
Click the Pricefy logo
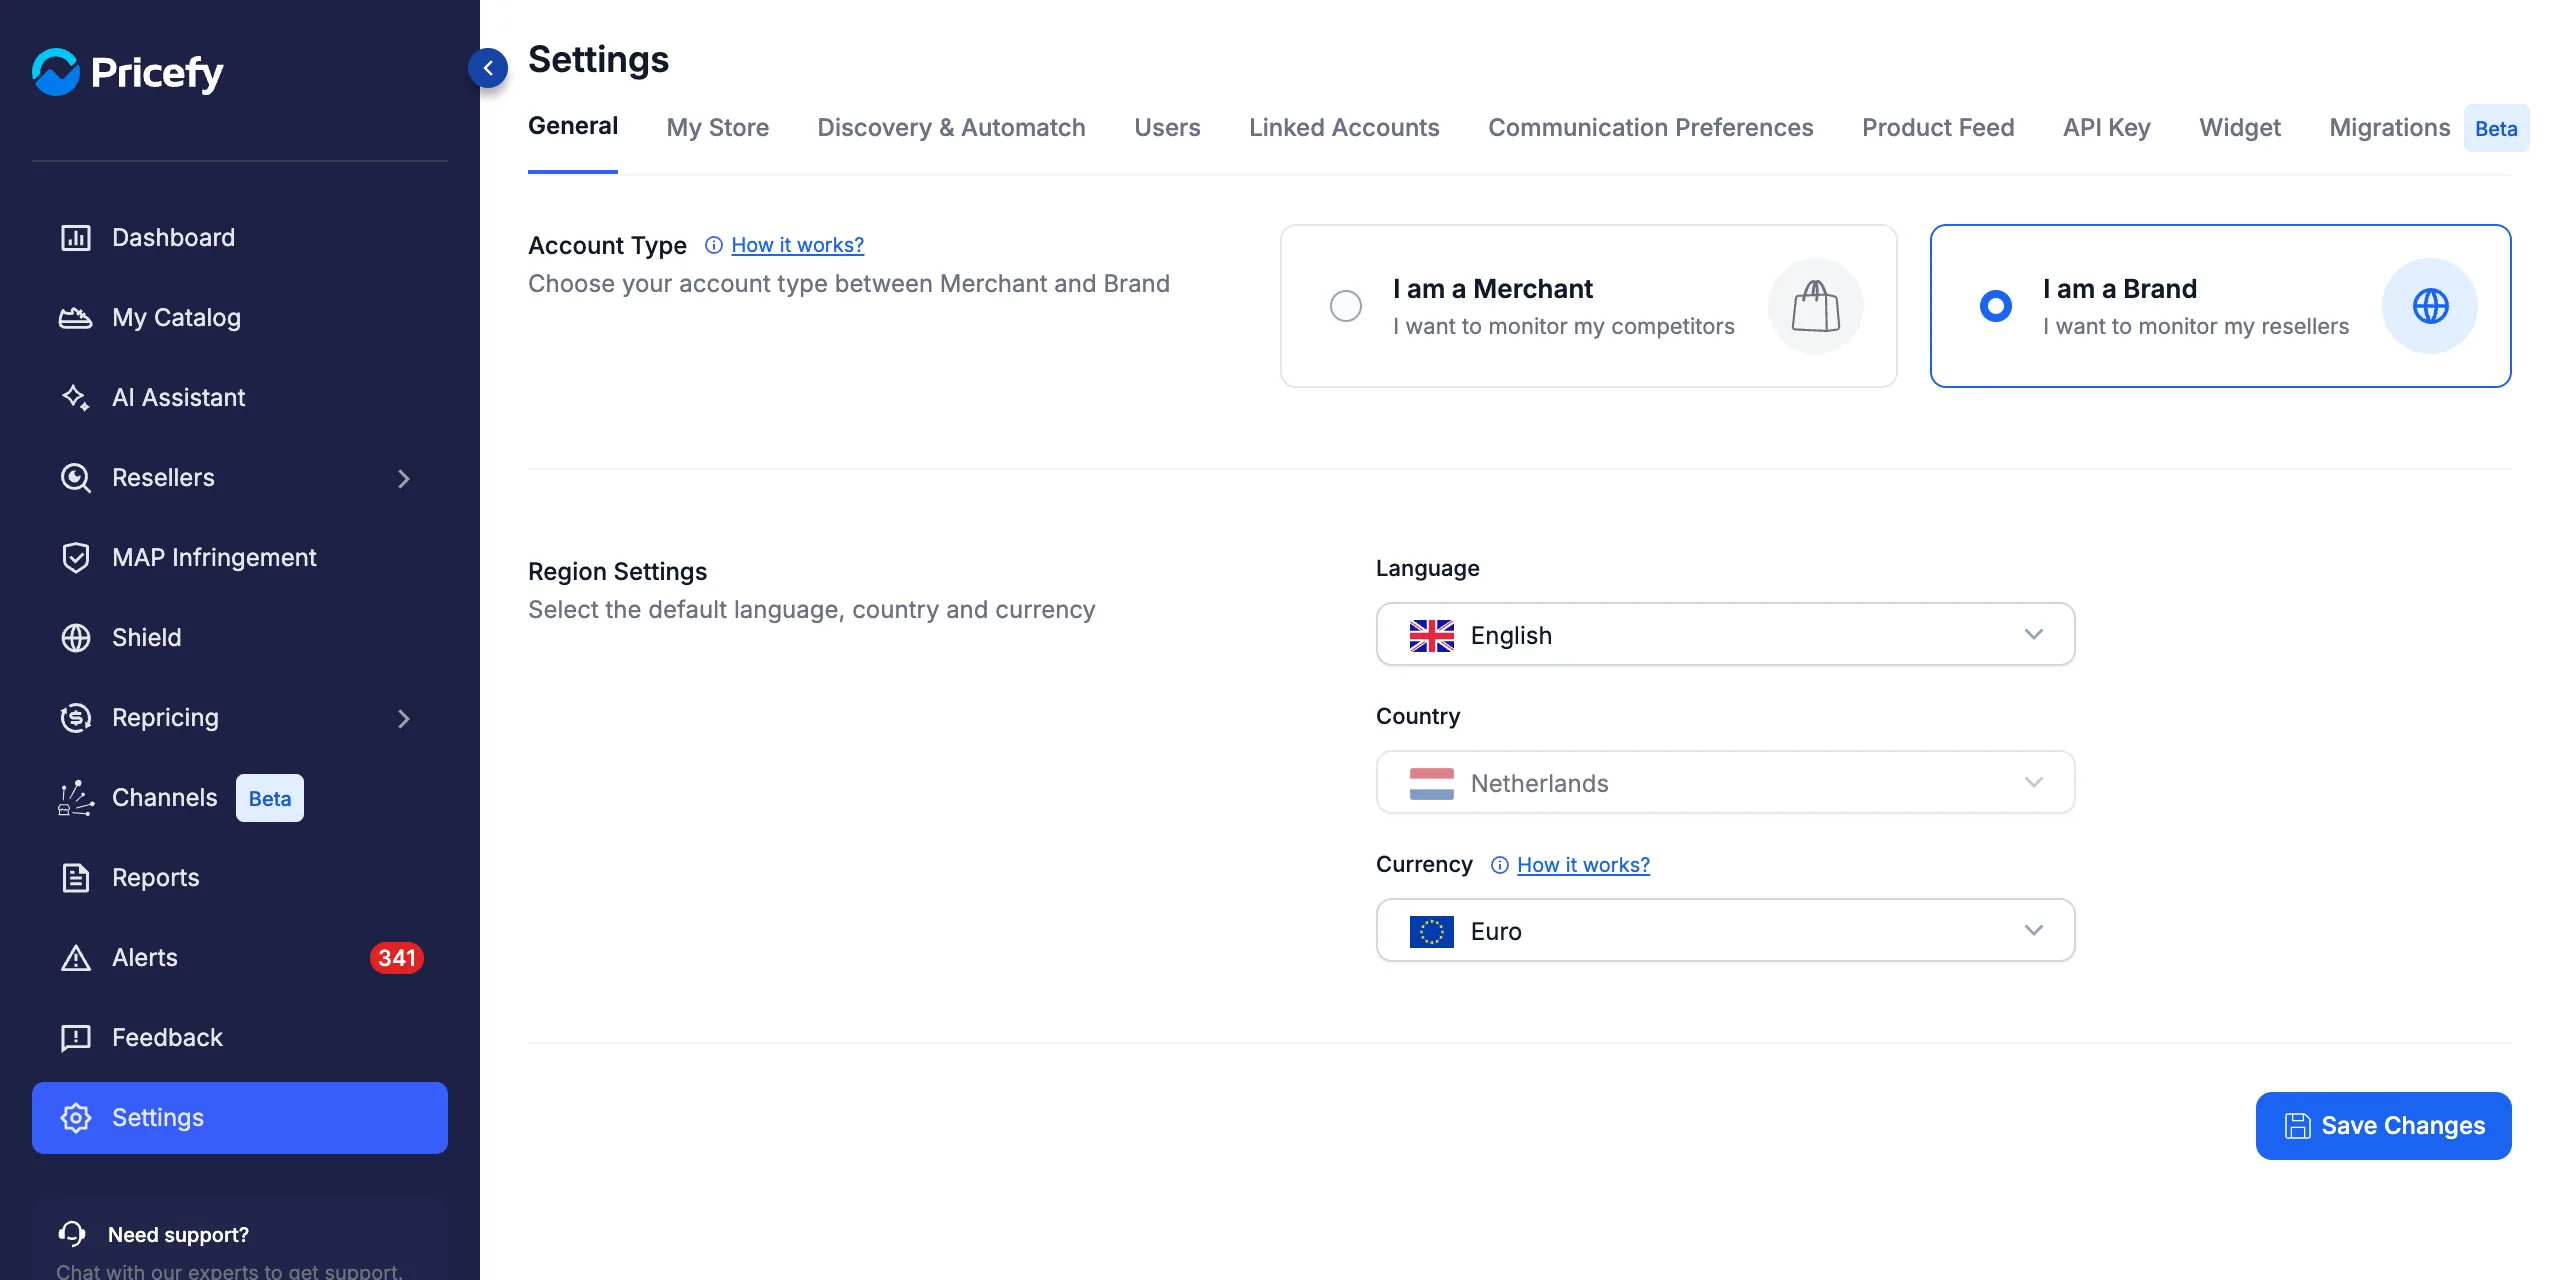coord(127,72)
